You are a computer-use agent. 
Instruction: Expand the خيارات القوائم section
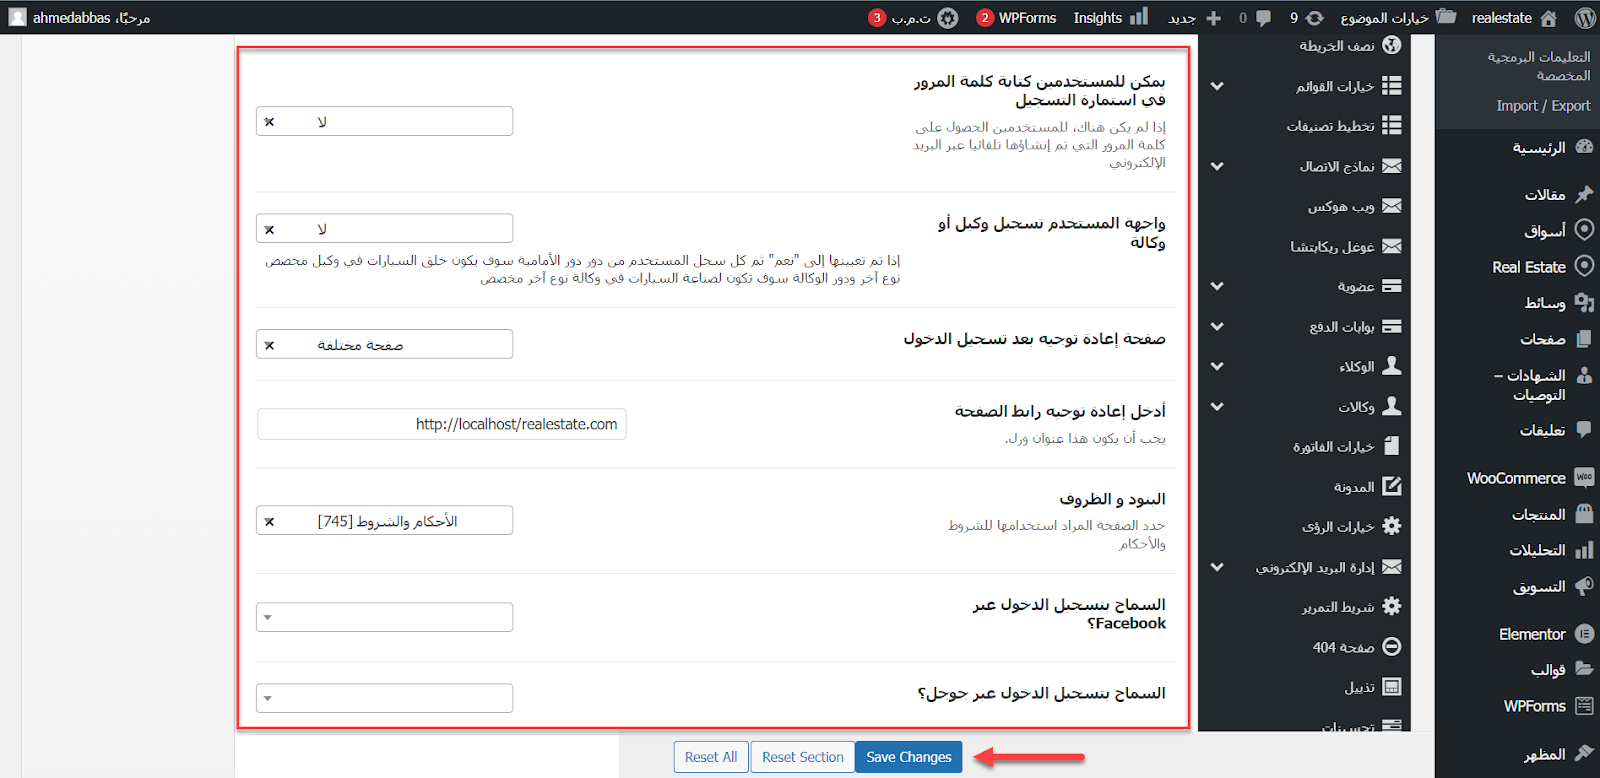1217,86
